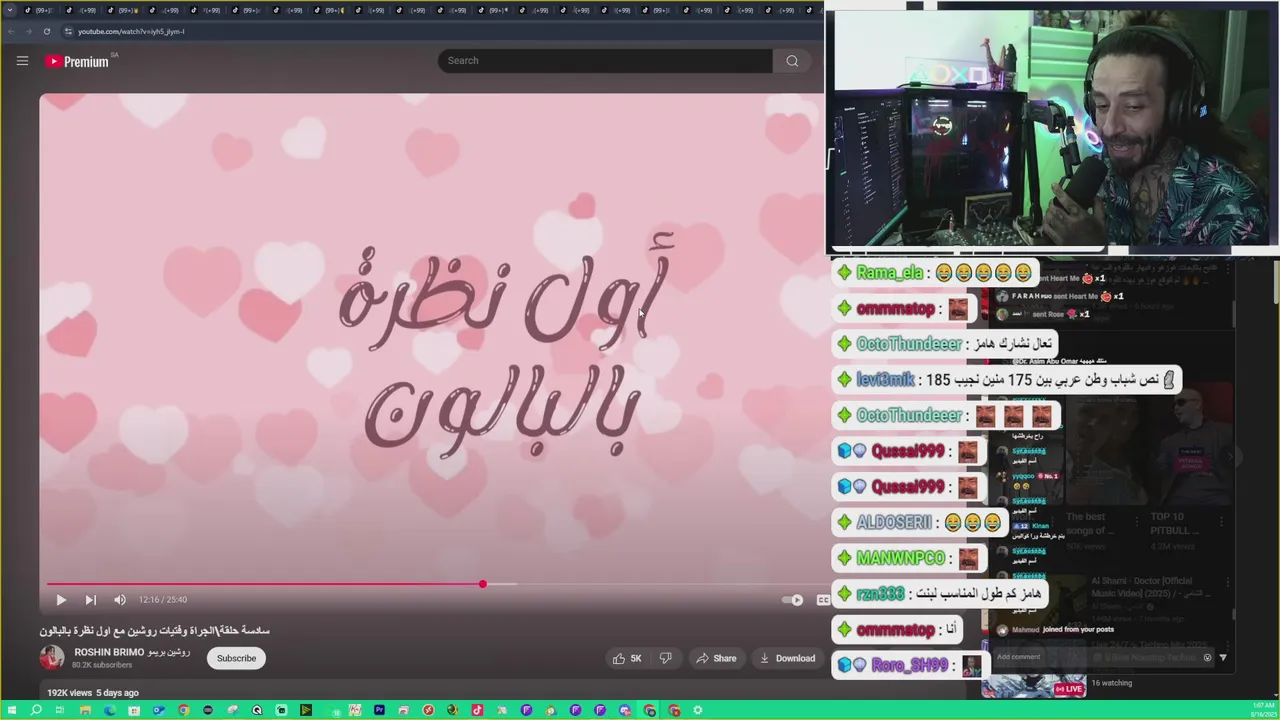Screen dimensions: 1280x720
Task: Toggle the autoplay switch
Action: pos(792,600)
